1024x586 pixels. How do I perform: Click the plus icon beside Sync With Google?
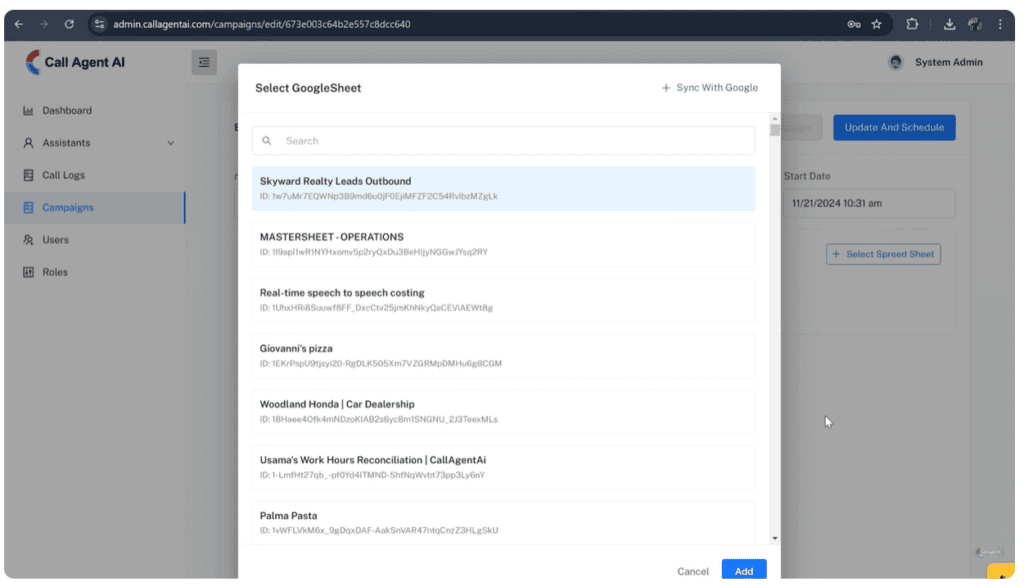click(x=665, y=88)
